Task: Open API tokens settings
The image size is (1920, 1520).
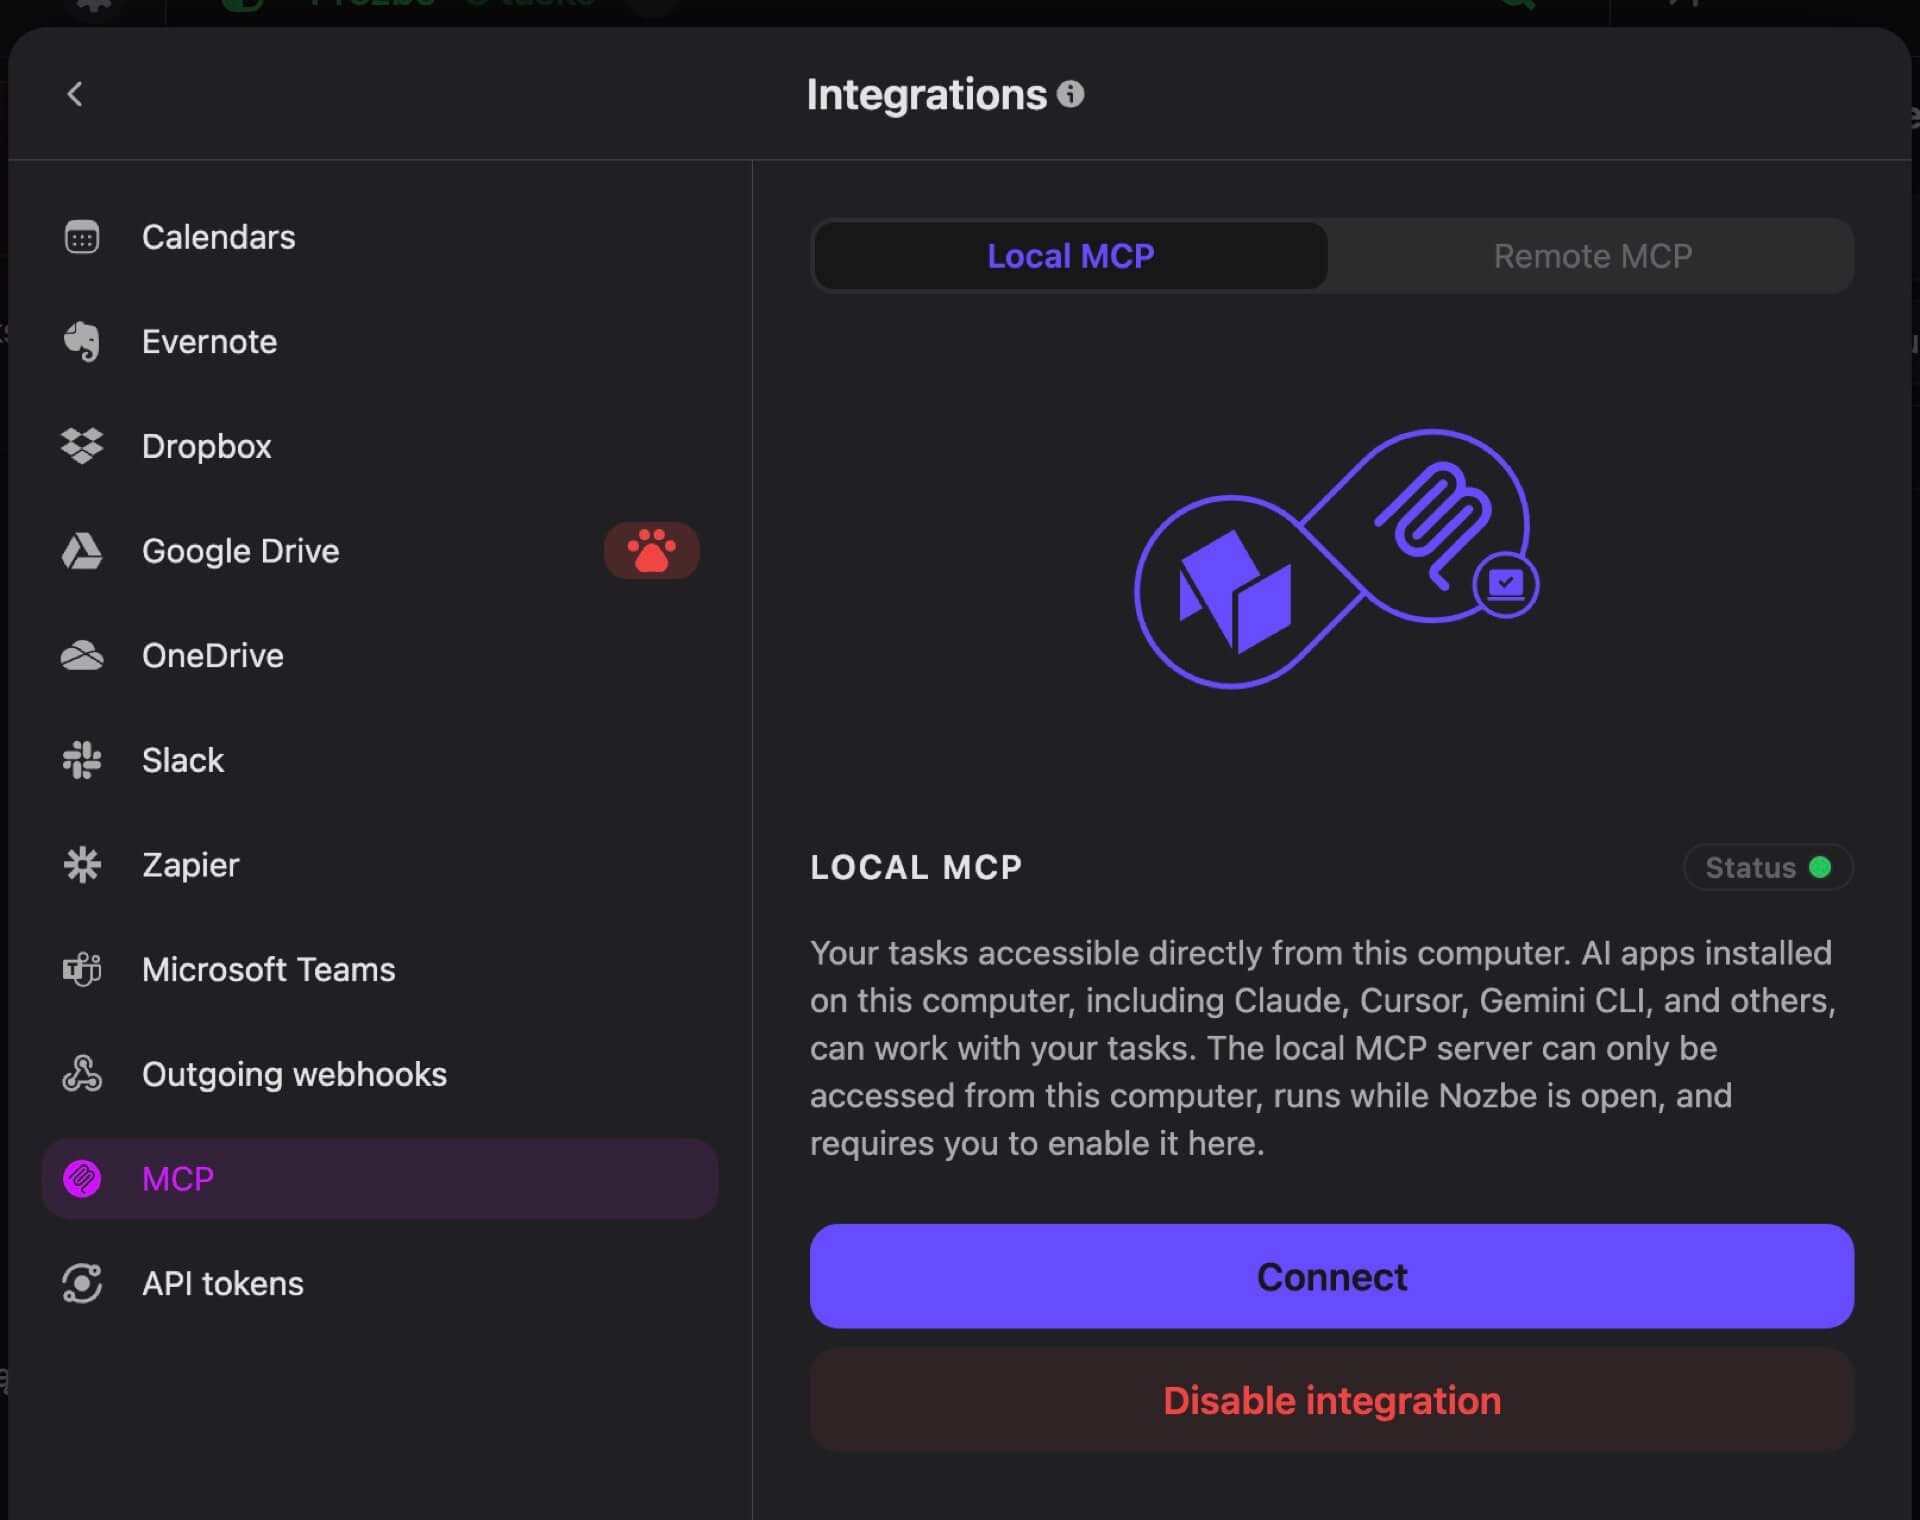Action: point(380,1284)
